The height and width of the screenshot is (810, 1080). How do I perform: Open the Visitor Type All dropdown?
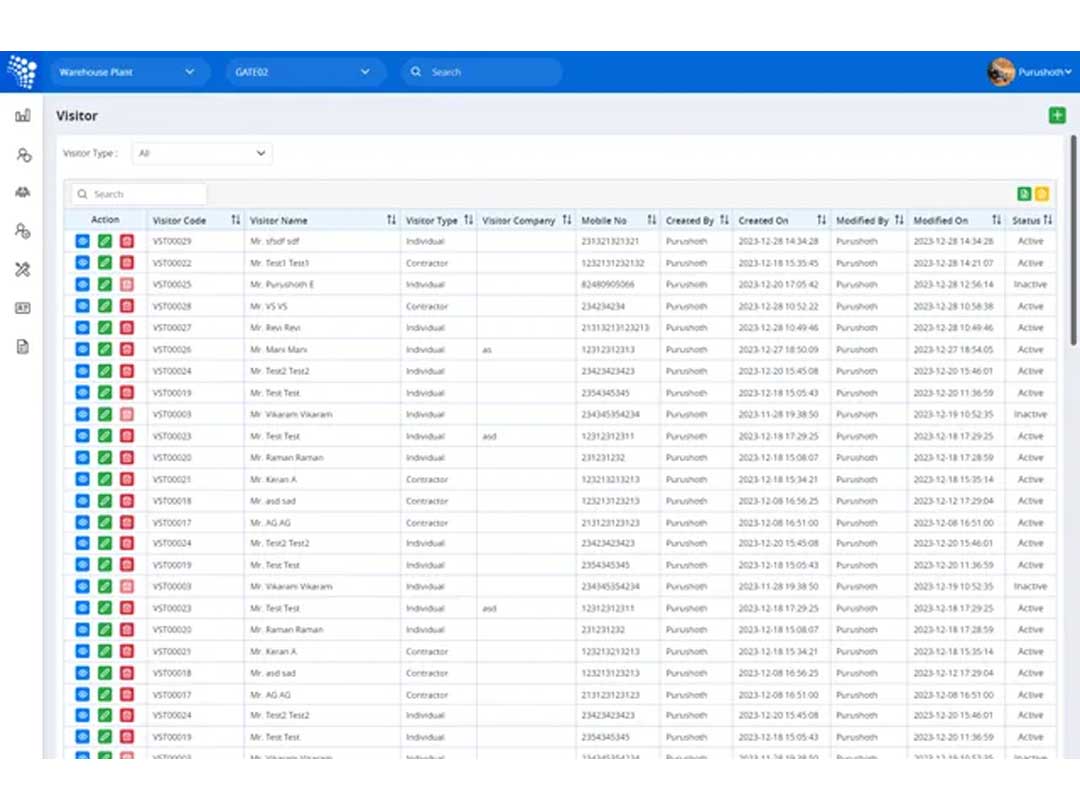(202, 153)
